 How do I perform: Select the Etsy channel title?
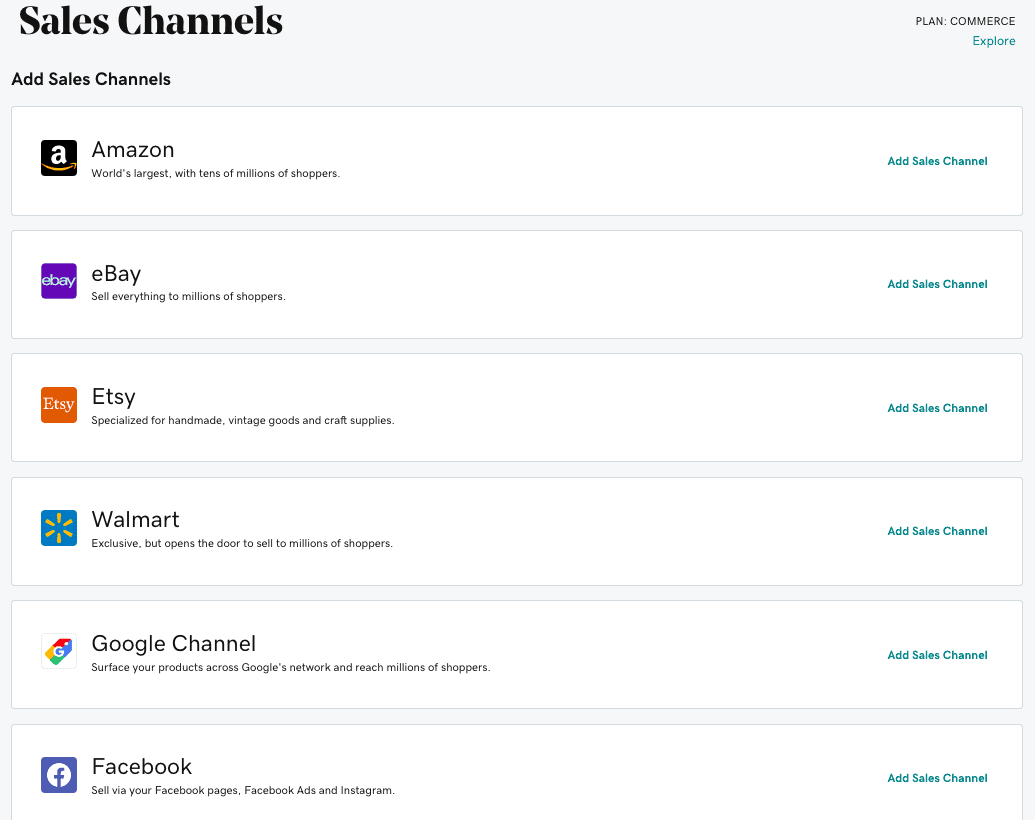pos(114,397)
